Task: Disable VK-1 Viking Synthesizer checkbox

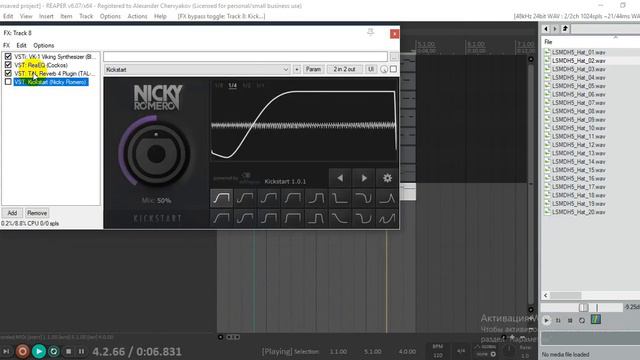Action: click(x=8, y=56)
